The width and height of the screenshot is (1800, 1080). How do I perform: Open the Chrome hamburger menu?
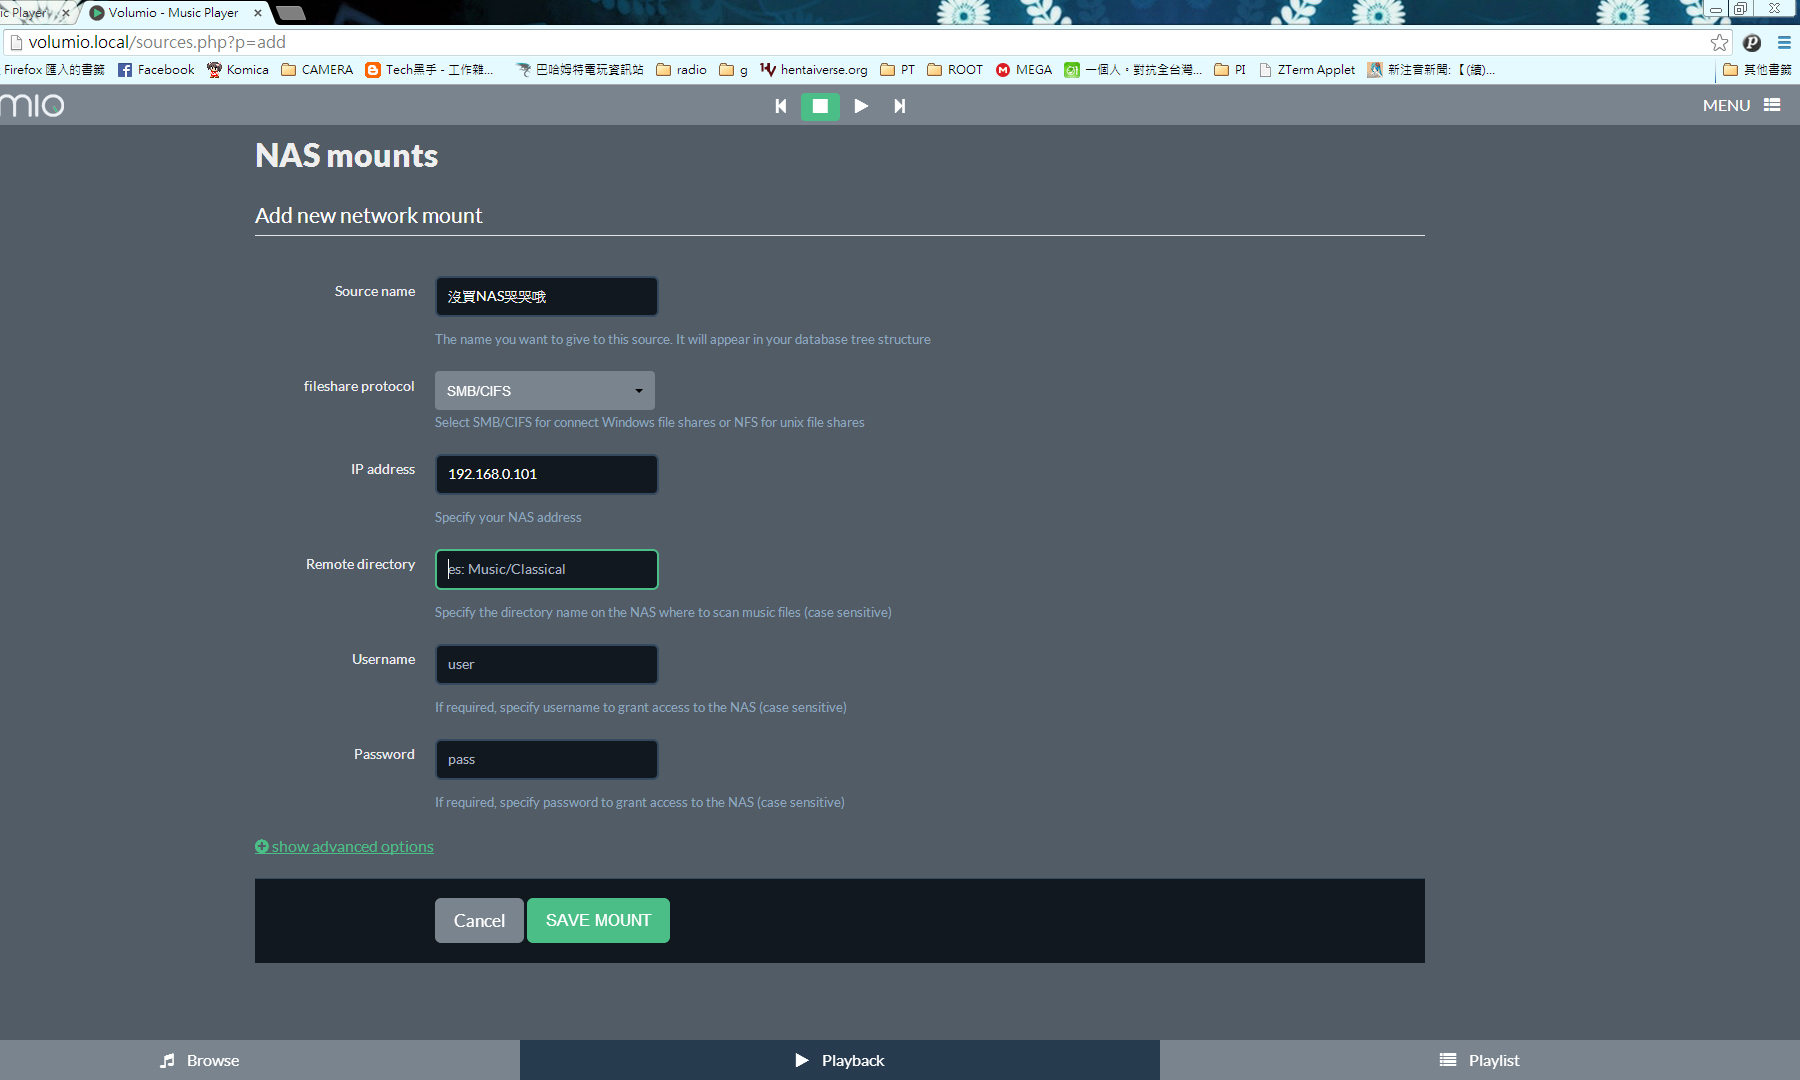1784,42
